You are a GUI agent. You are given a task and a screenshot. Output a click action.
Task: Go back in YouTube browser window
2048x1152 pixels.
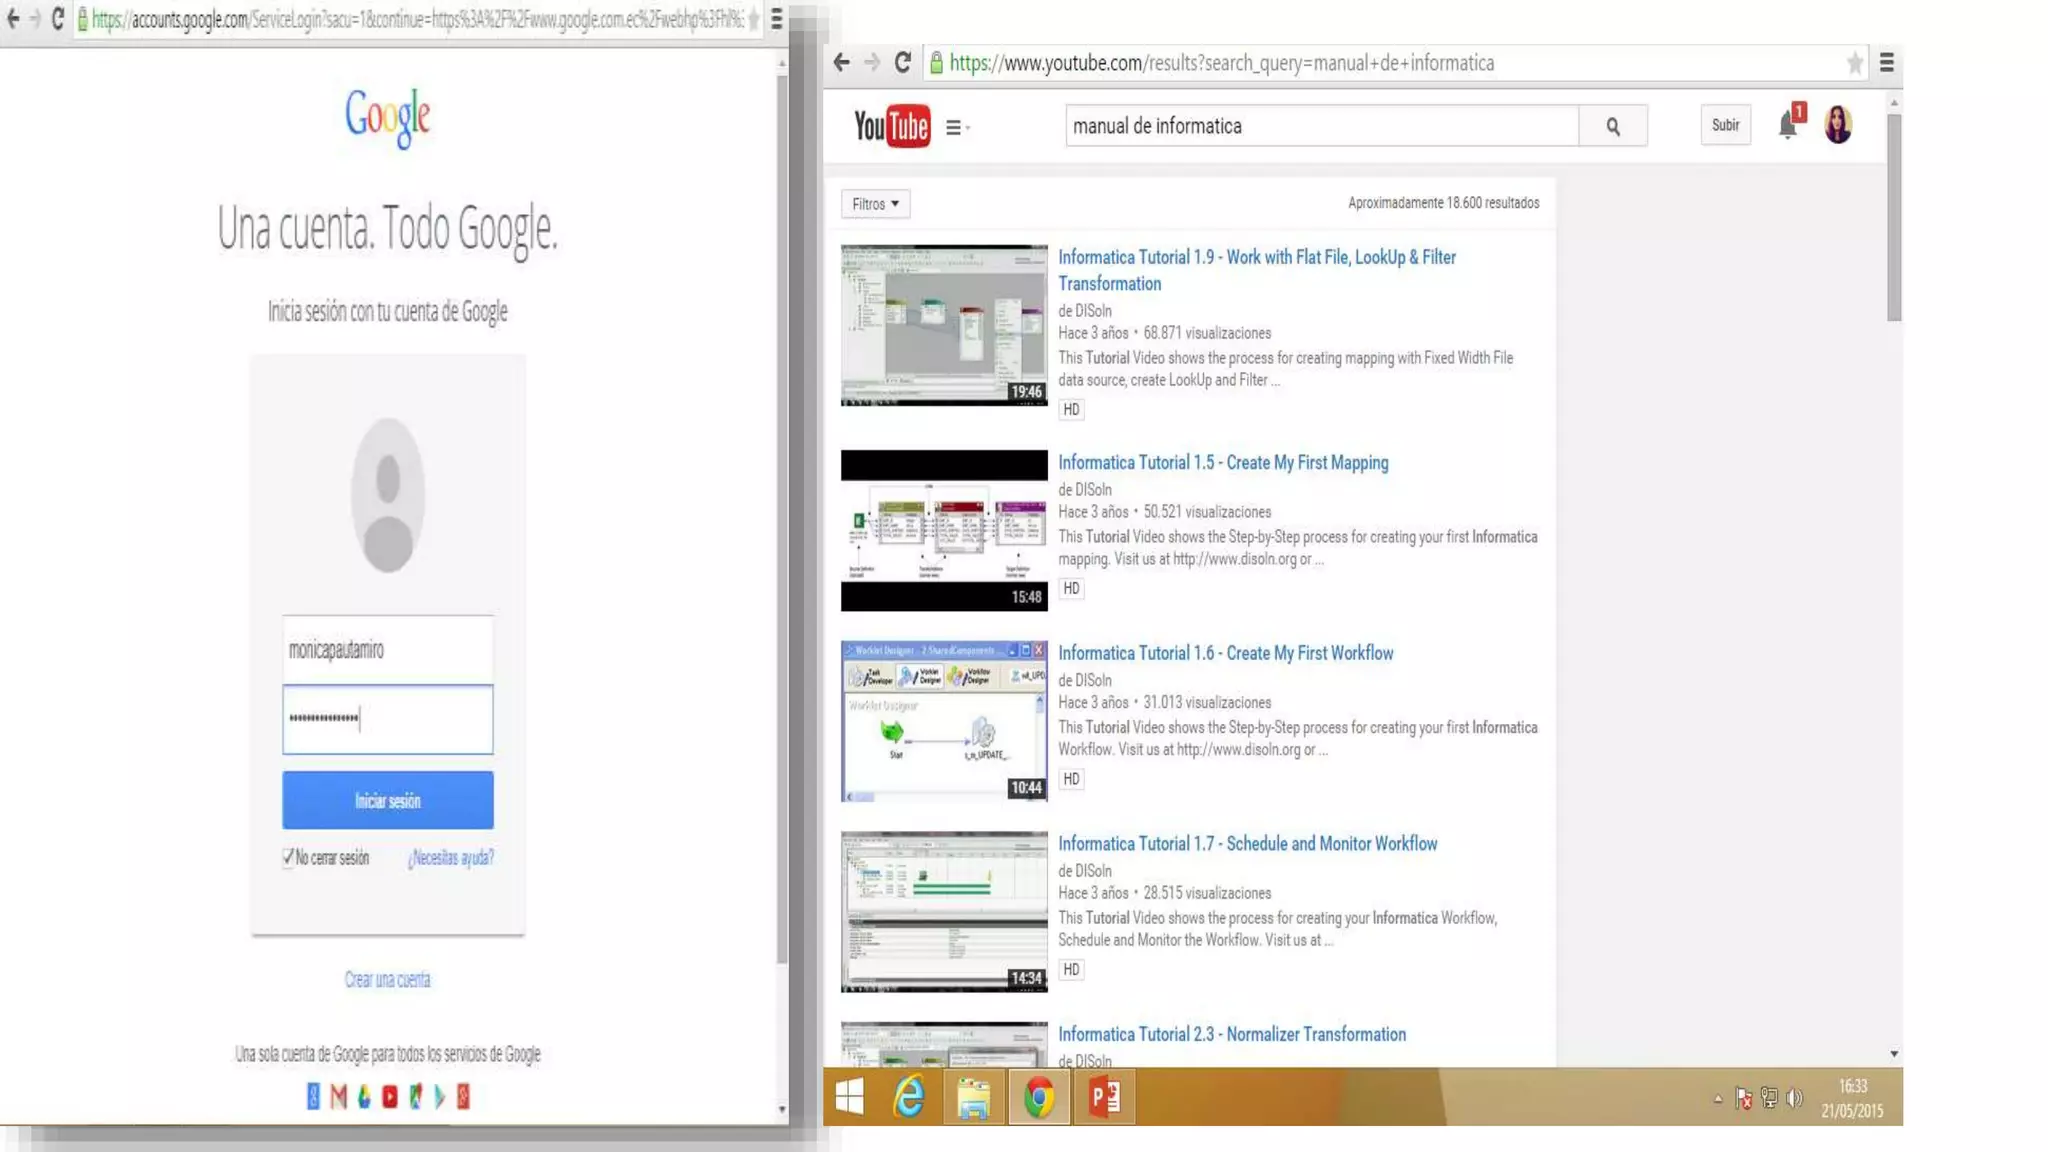click(841, 63)
